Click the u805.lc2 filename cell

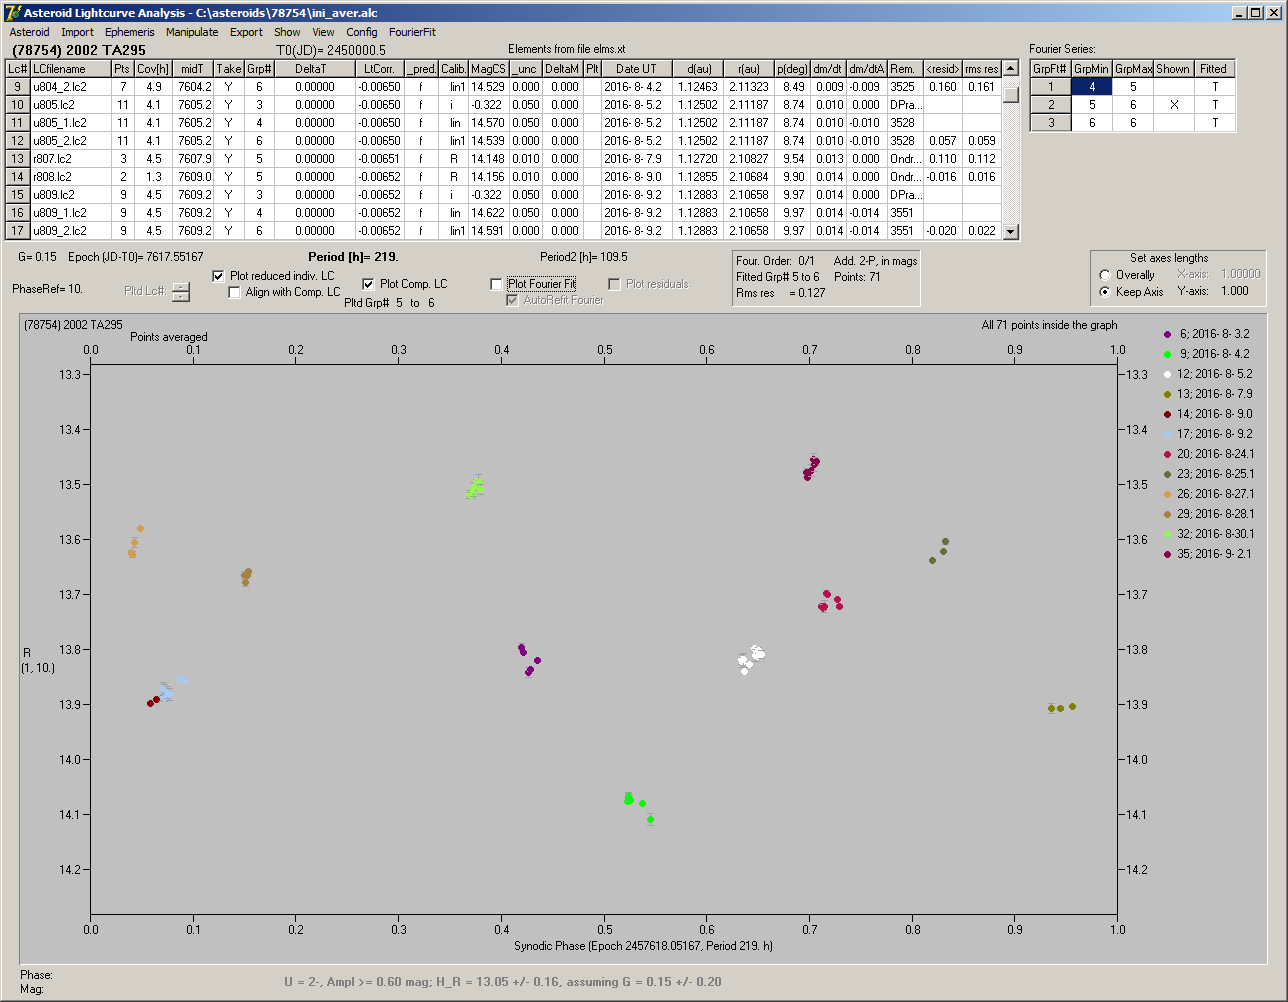(70, 105)
